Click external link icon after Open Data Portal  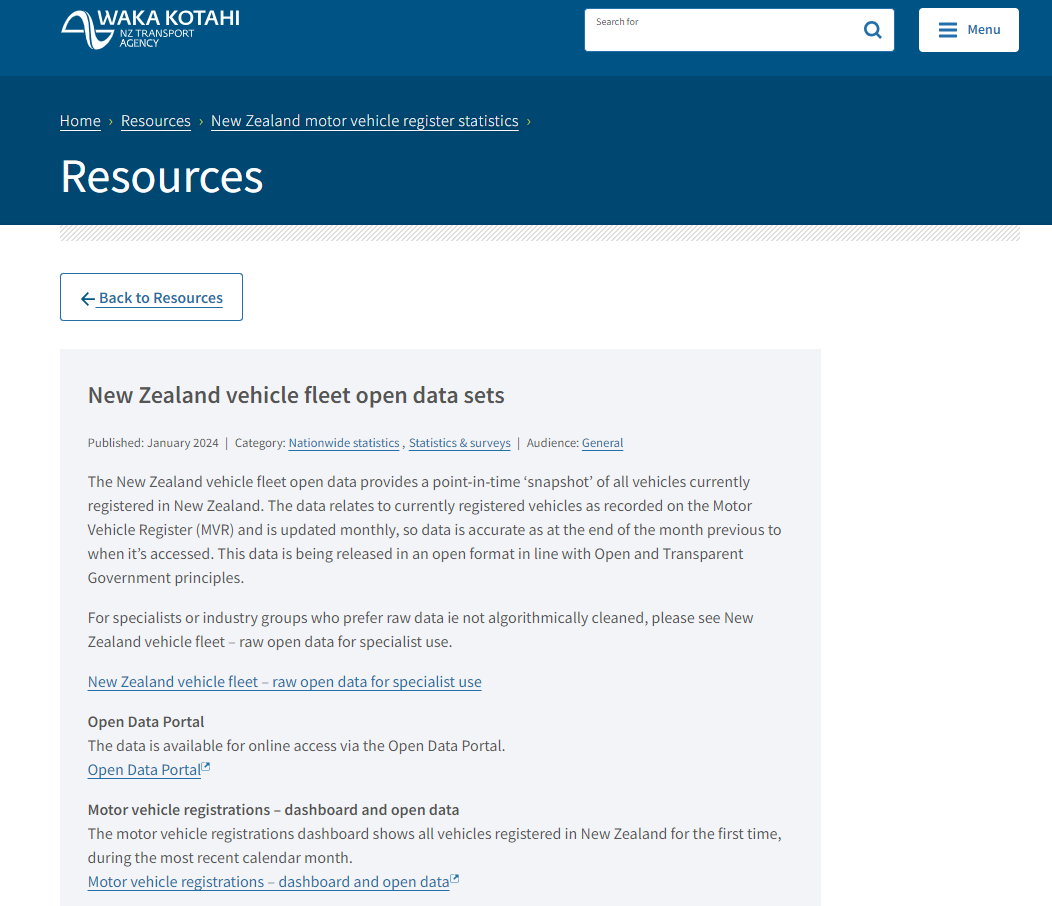[x=206, y=768]
